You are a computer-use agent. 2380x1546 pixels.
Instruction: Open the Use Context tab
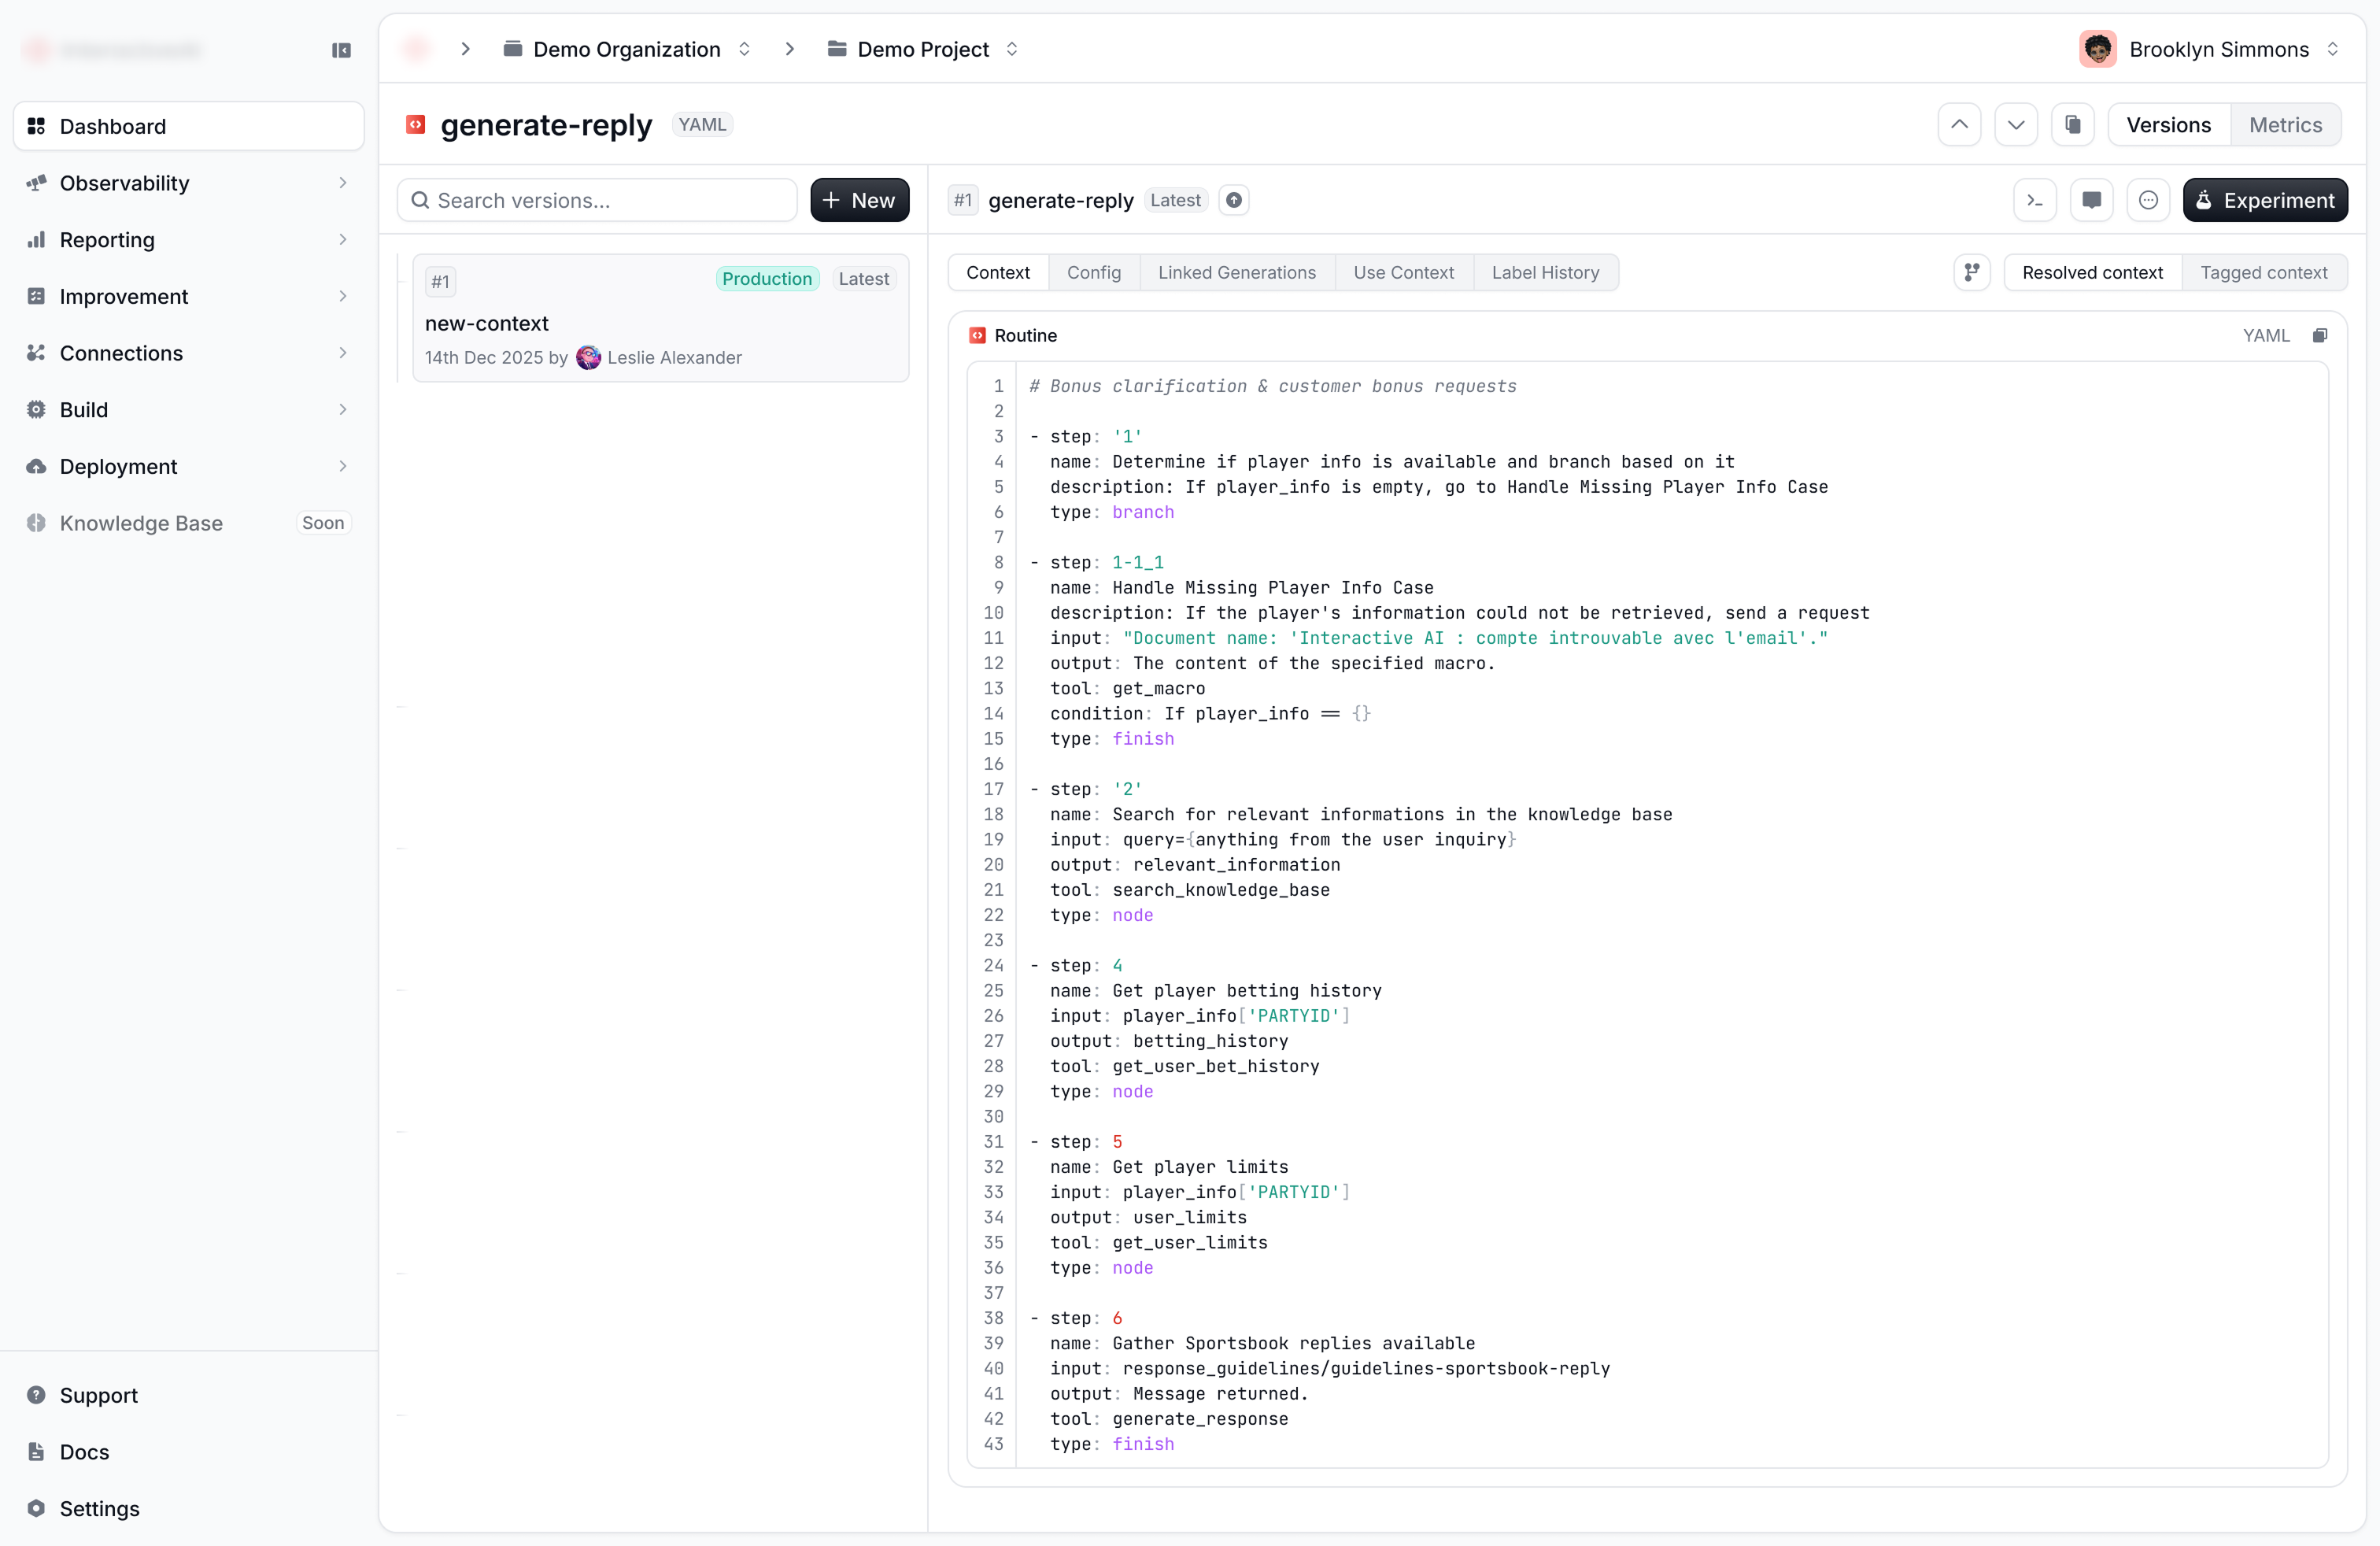1403,273
